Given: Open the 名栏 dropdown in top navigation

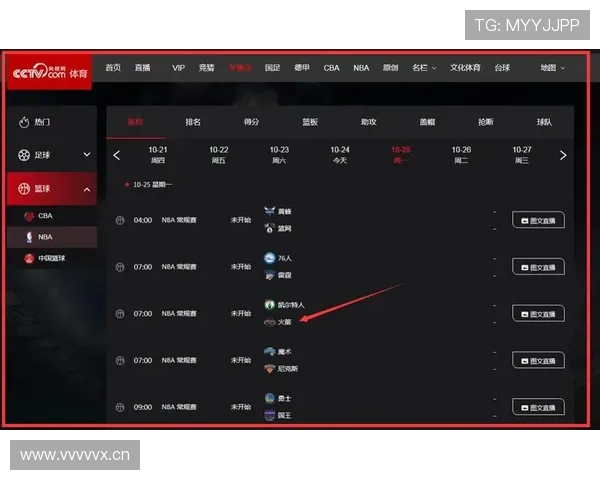Looking at the screenshot, I should tap(424, 68).
